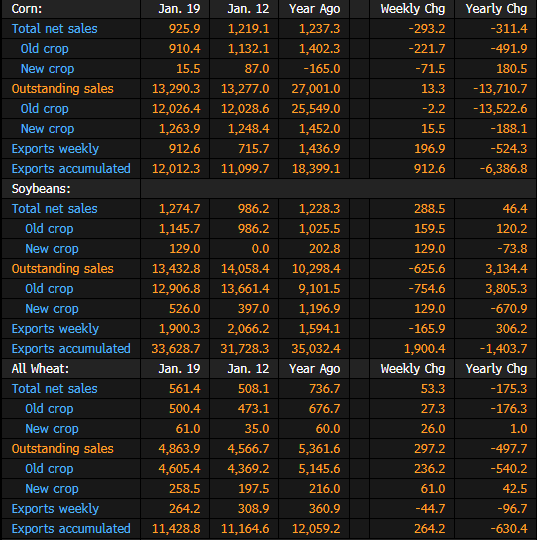Click the Corn Jan. 19 column header
The width and height of the screenshot is (538, 541).
coord(179,9)
